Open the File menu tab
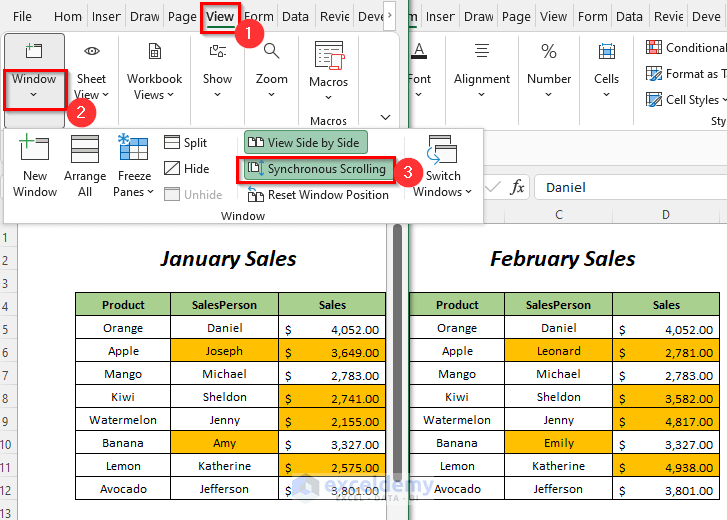The image size is (727, 520). click(22, 17)
